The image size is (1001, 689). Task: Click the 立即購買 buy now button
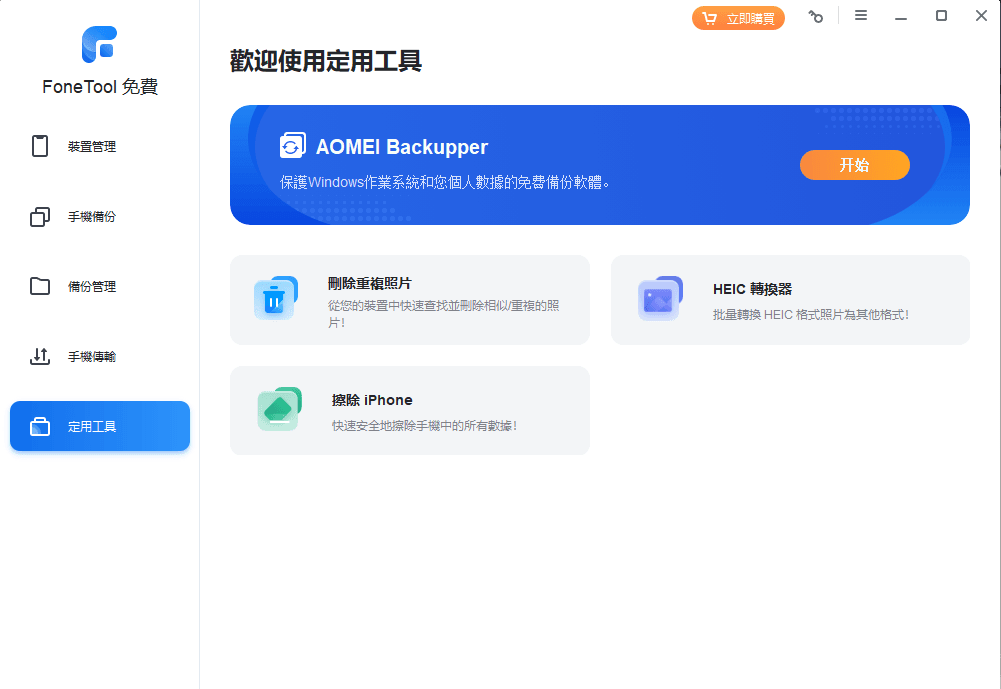tap(738, 19)
